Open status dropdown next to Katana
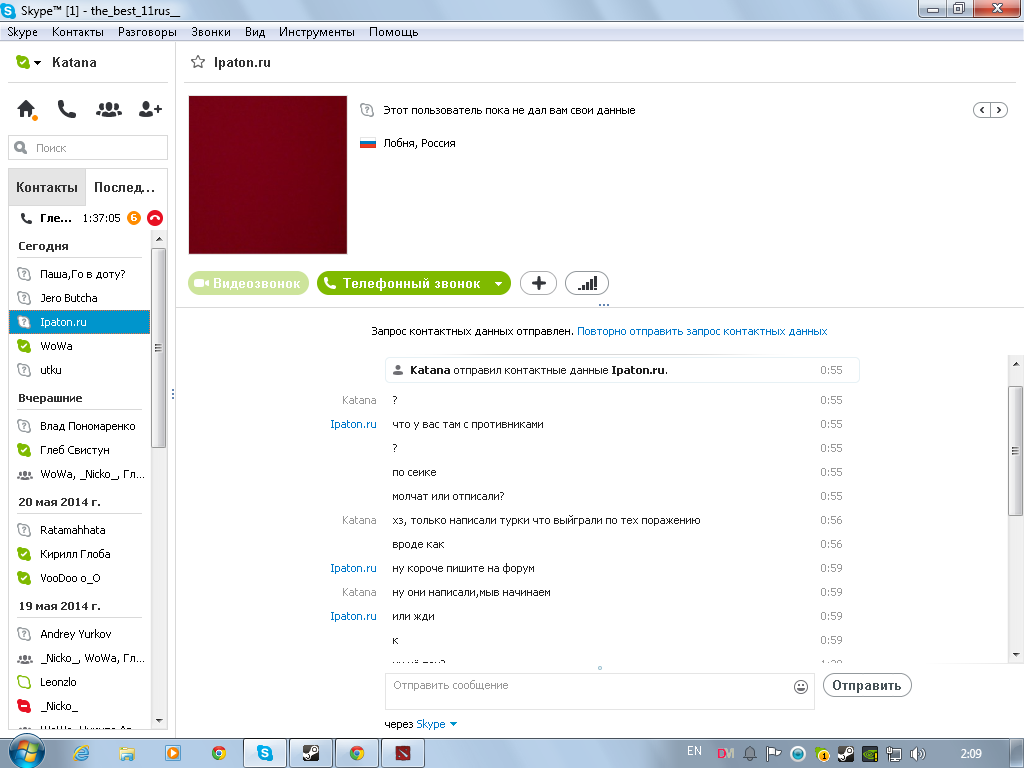Image resolution: width=1024 pixels, height=768 pixels. (37, 63)
